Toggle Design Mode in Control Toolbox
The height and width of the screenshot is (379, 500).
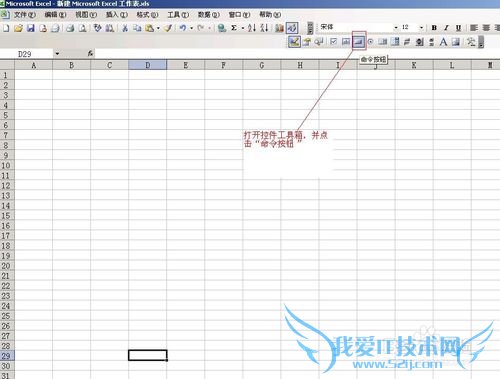(x=294, y=42)
